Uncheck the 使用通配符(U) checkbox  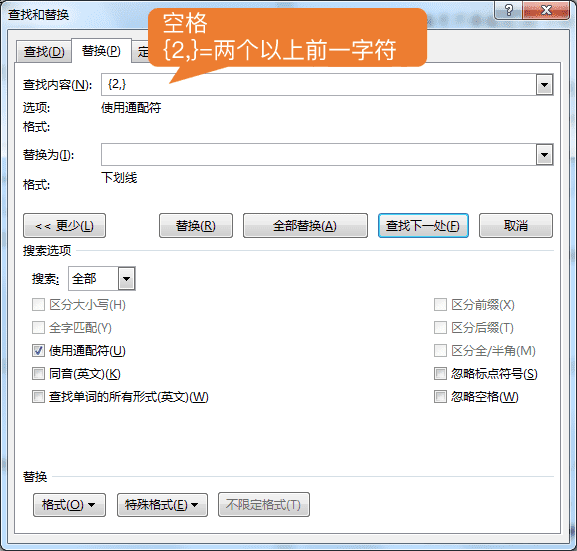[38, 351]
